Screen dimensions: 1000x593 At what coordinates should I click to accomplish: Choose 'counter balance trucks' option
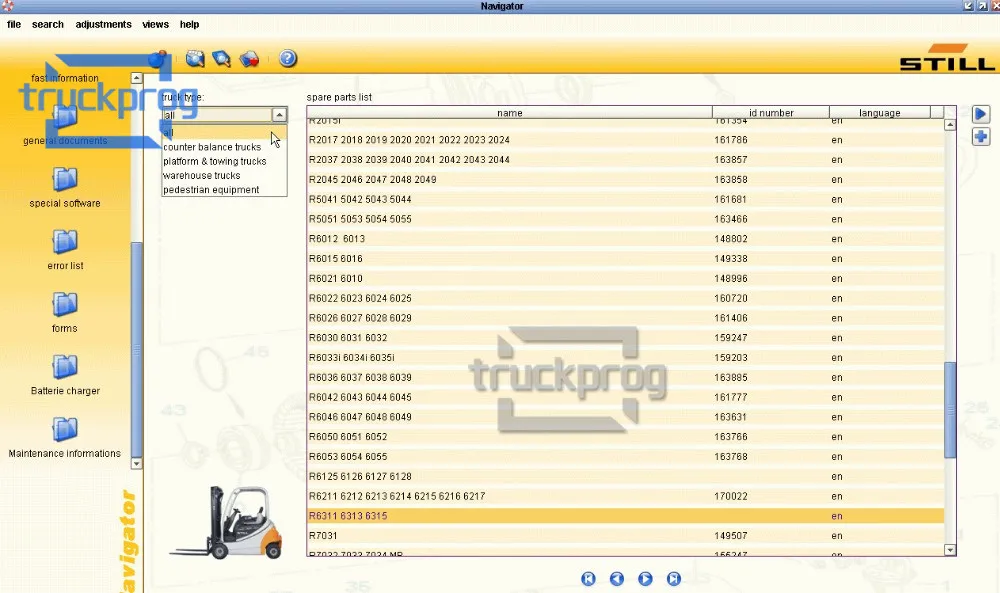pos(224,147)
